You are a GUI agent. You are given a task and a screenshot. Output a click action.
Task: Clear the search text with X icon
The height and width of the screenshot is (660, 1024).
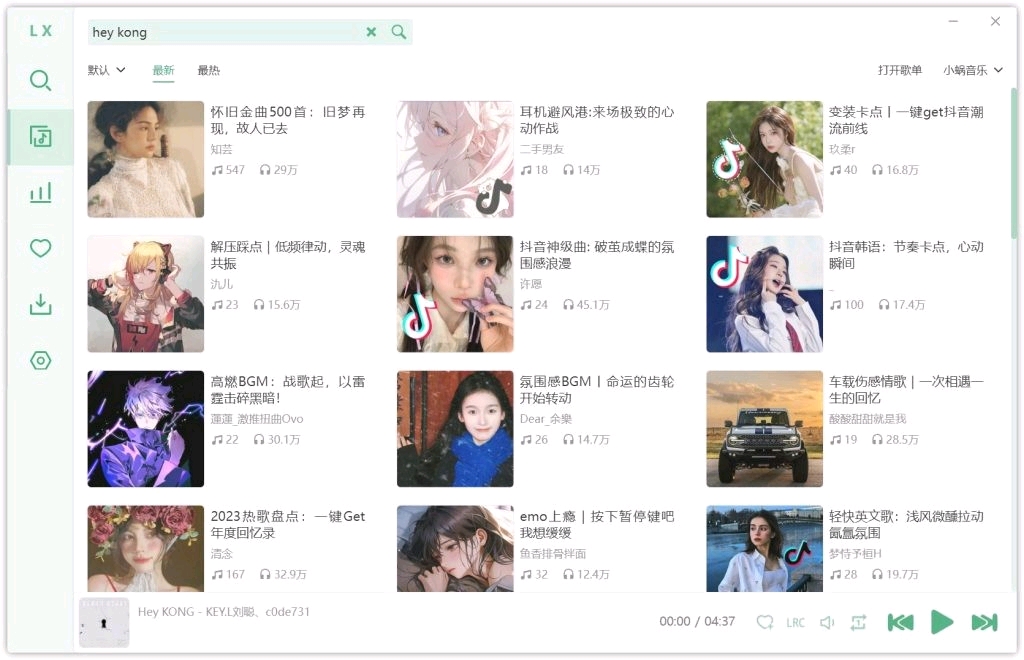(x=371, y=32)
